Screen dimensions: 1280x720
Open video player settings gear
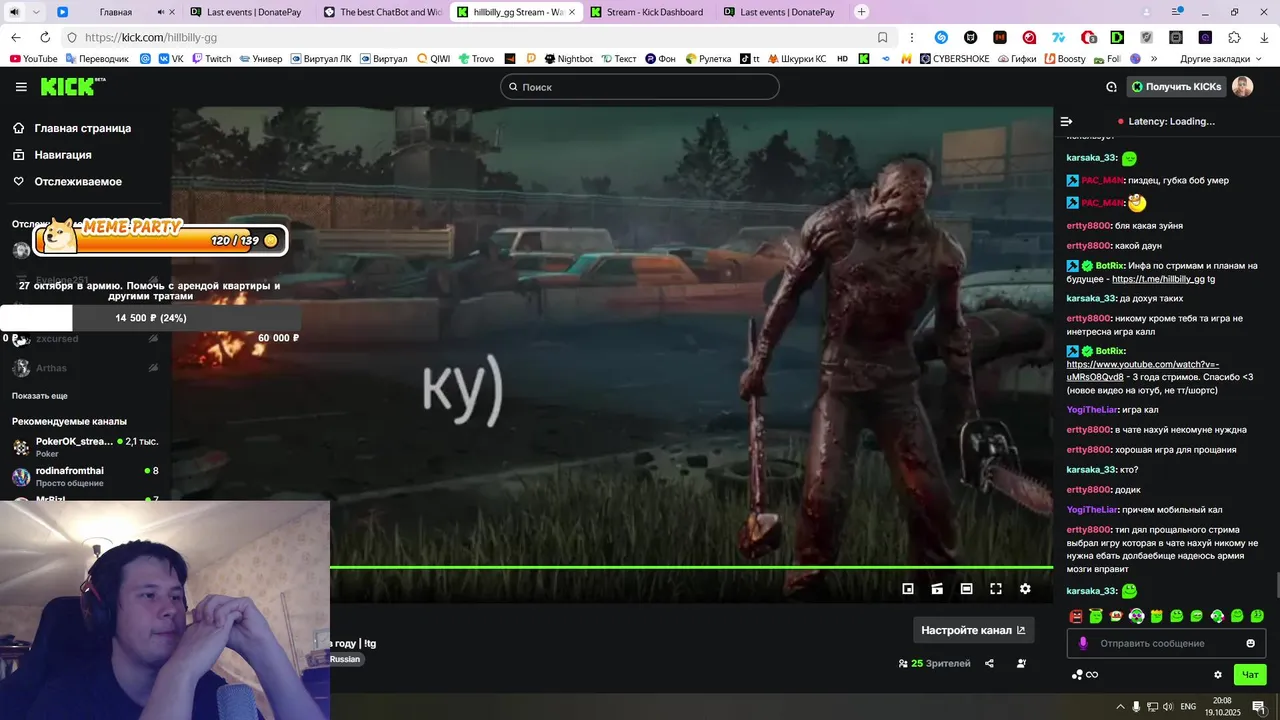[1025, 589]
